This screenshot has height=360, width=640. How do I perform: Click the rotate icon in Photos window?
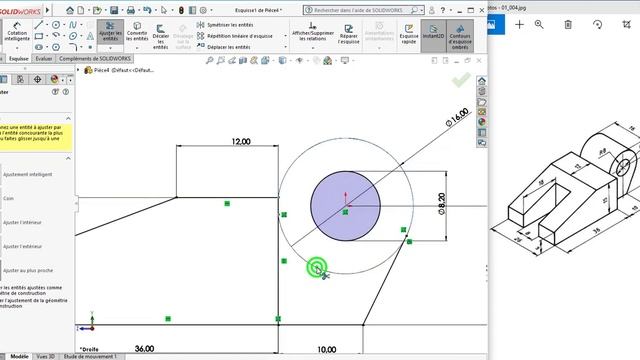[x=598, y=25]
